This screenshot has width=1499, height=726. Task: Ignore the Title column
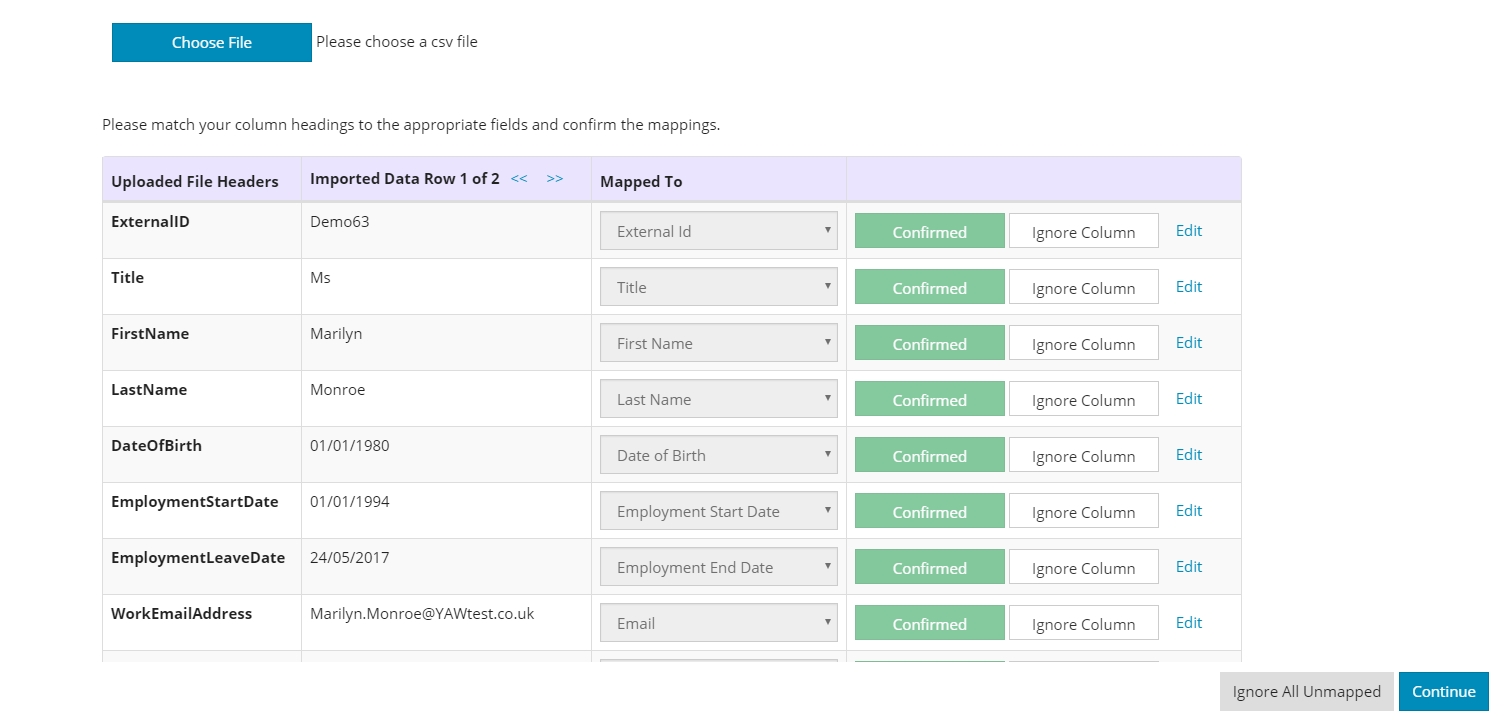coord(1083,286)
